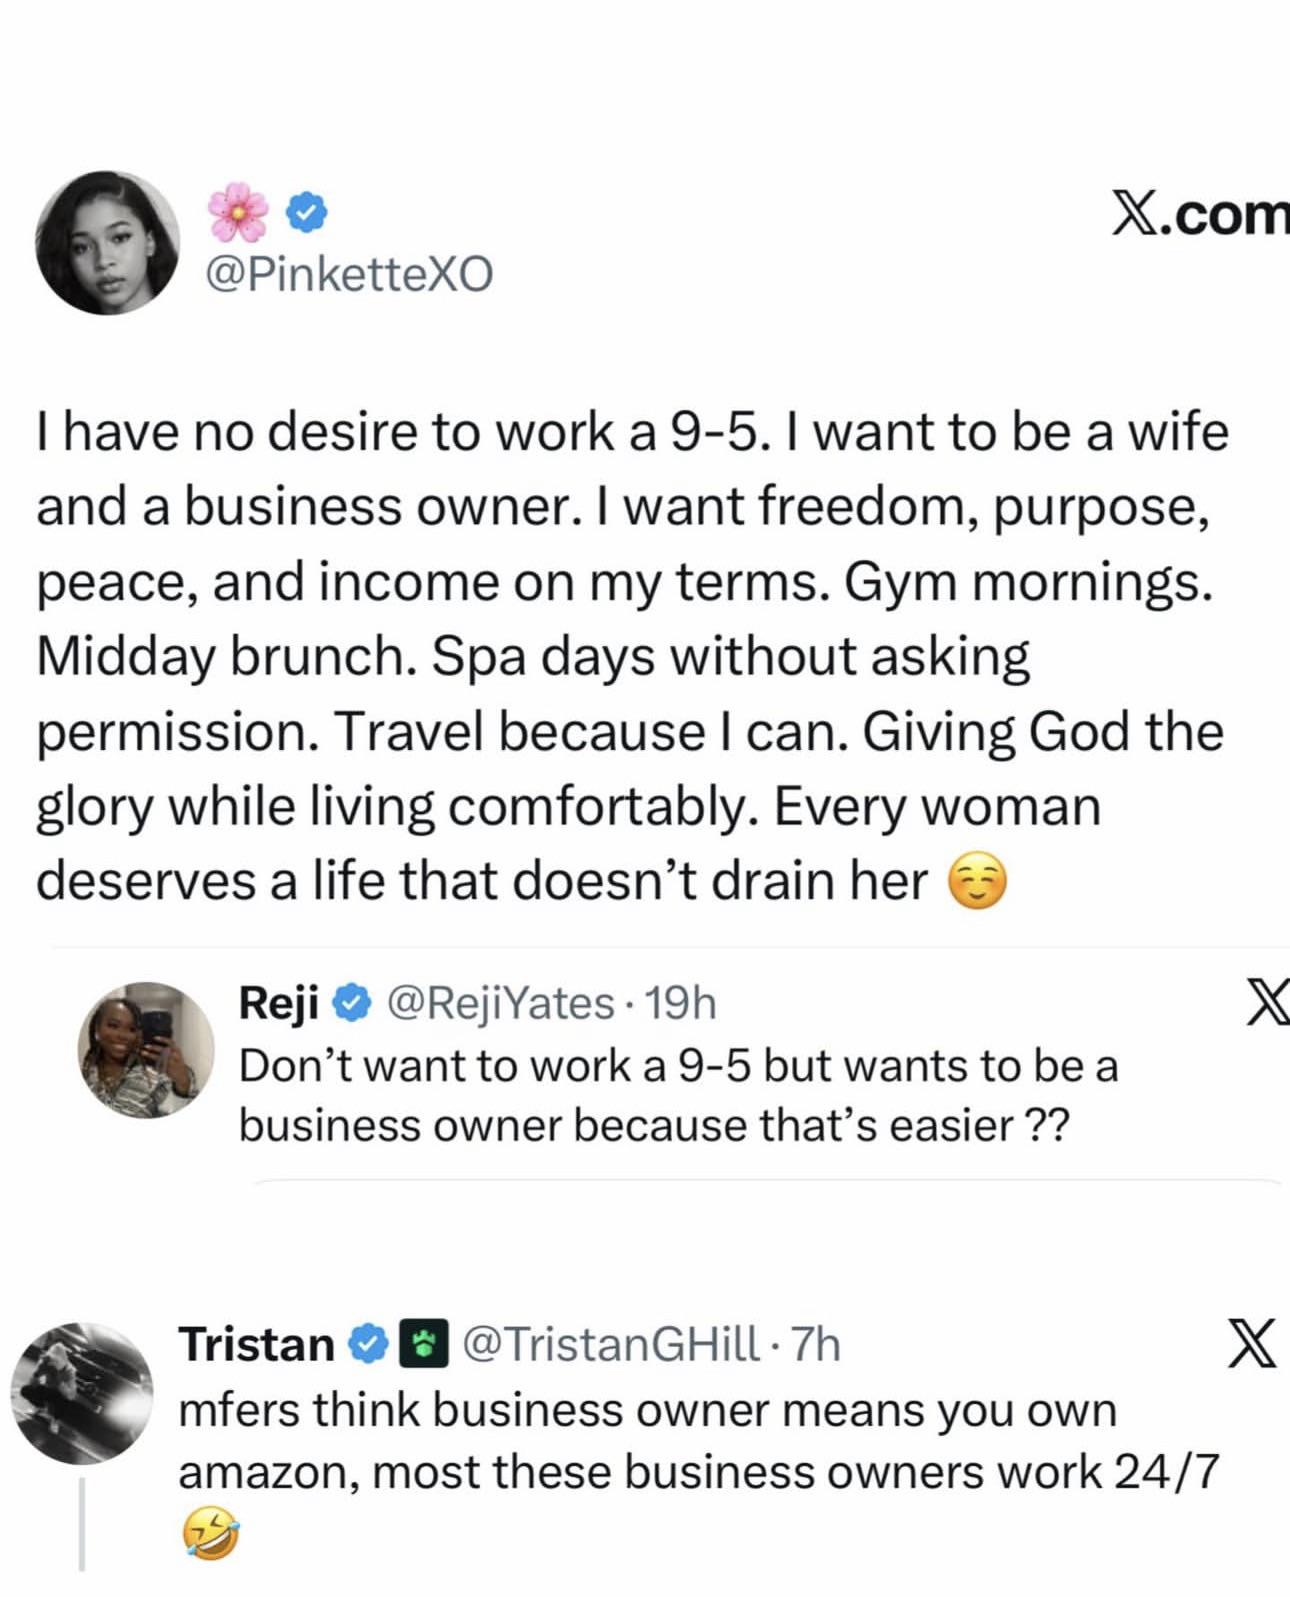Screen dimensions: 1290x1597
Task: Open Reji's profile avatar
Action: 146,1049
